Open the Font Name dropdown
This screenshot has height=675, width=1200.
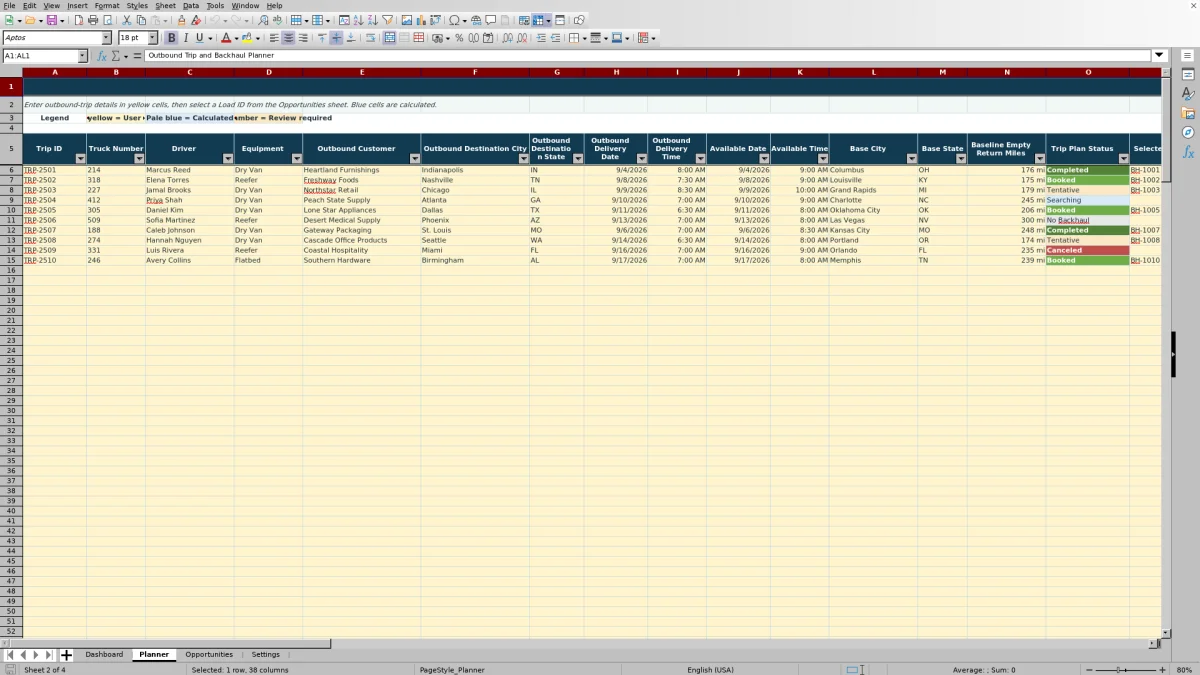(106, 38)
